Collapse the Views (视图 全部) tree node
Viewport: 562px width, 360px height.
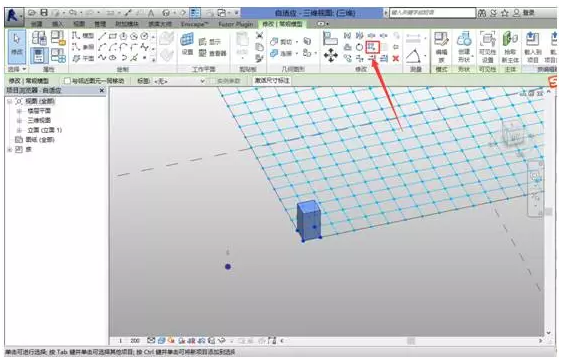(10, 101)
